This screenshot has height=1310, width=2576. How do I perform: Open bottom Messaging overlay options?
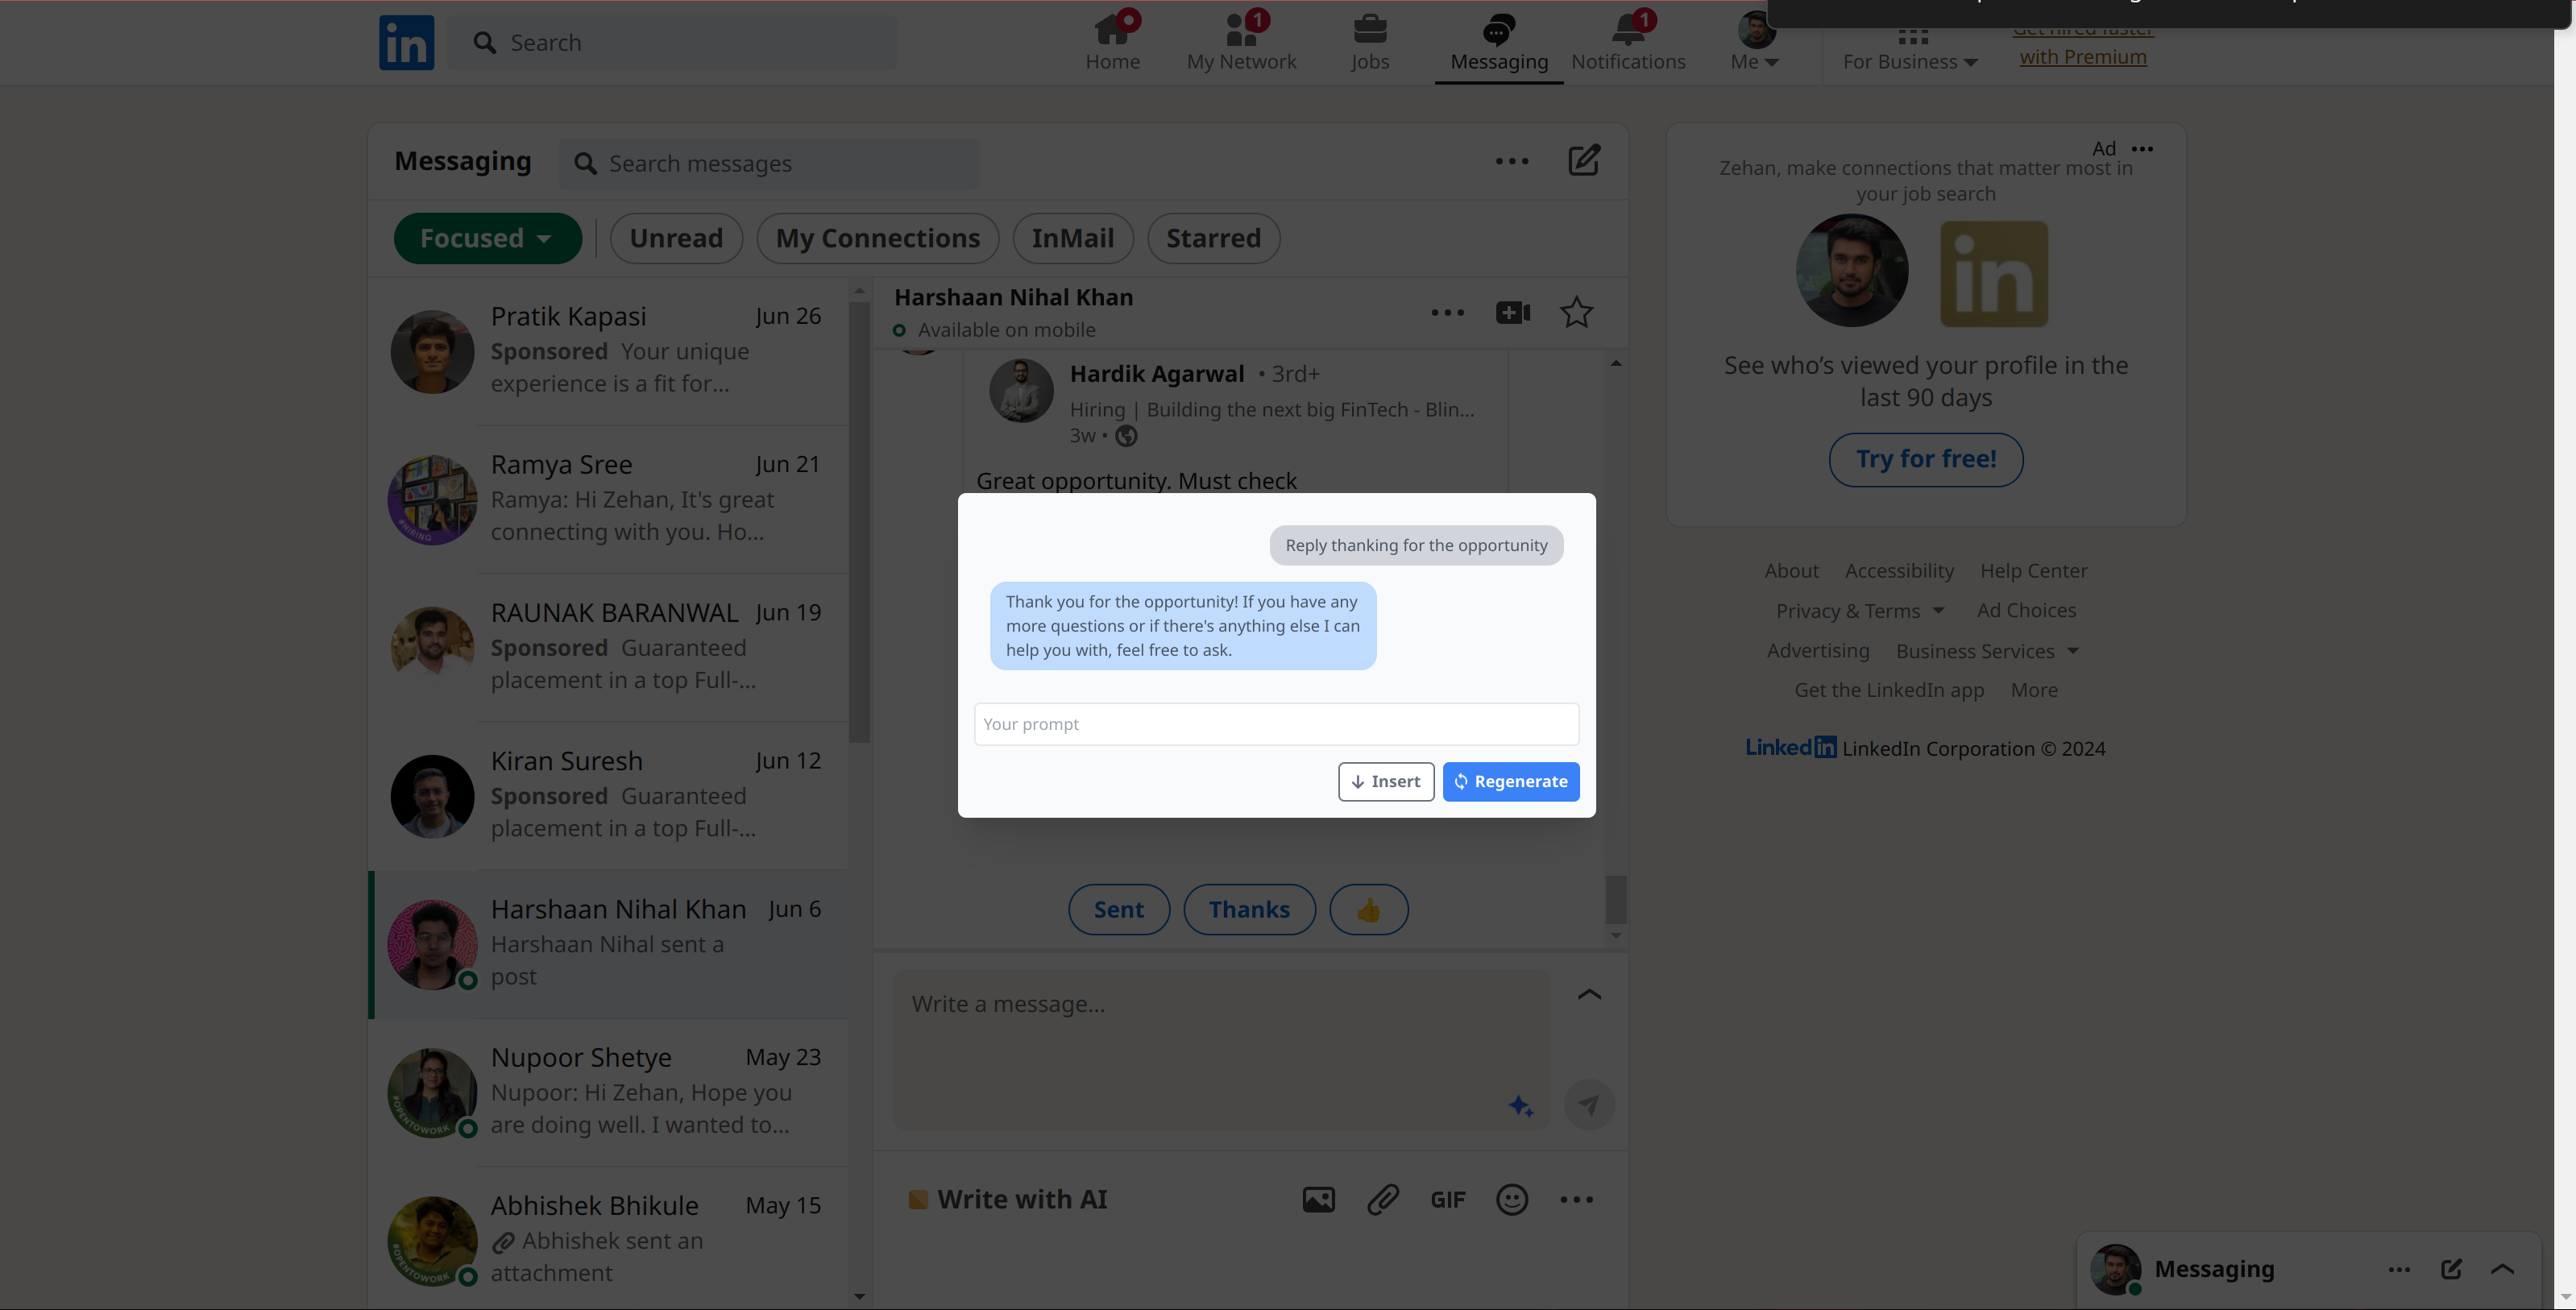[2398, 1269]
